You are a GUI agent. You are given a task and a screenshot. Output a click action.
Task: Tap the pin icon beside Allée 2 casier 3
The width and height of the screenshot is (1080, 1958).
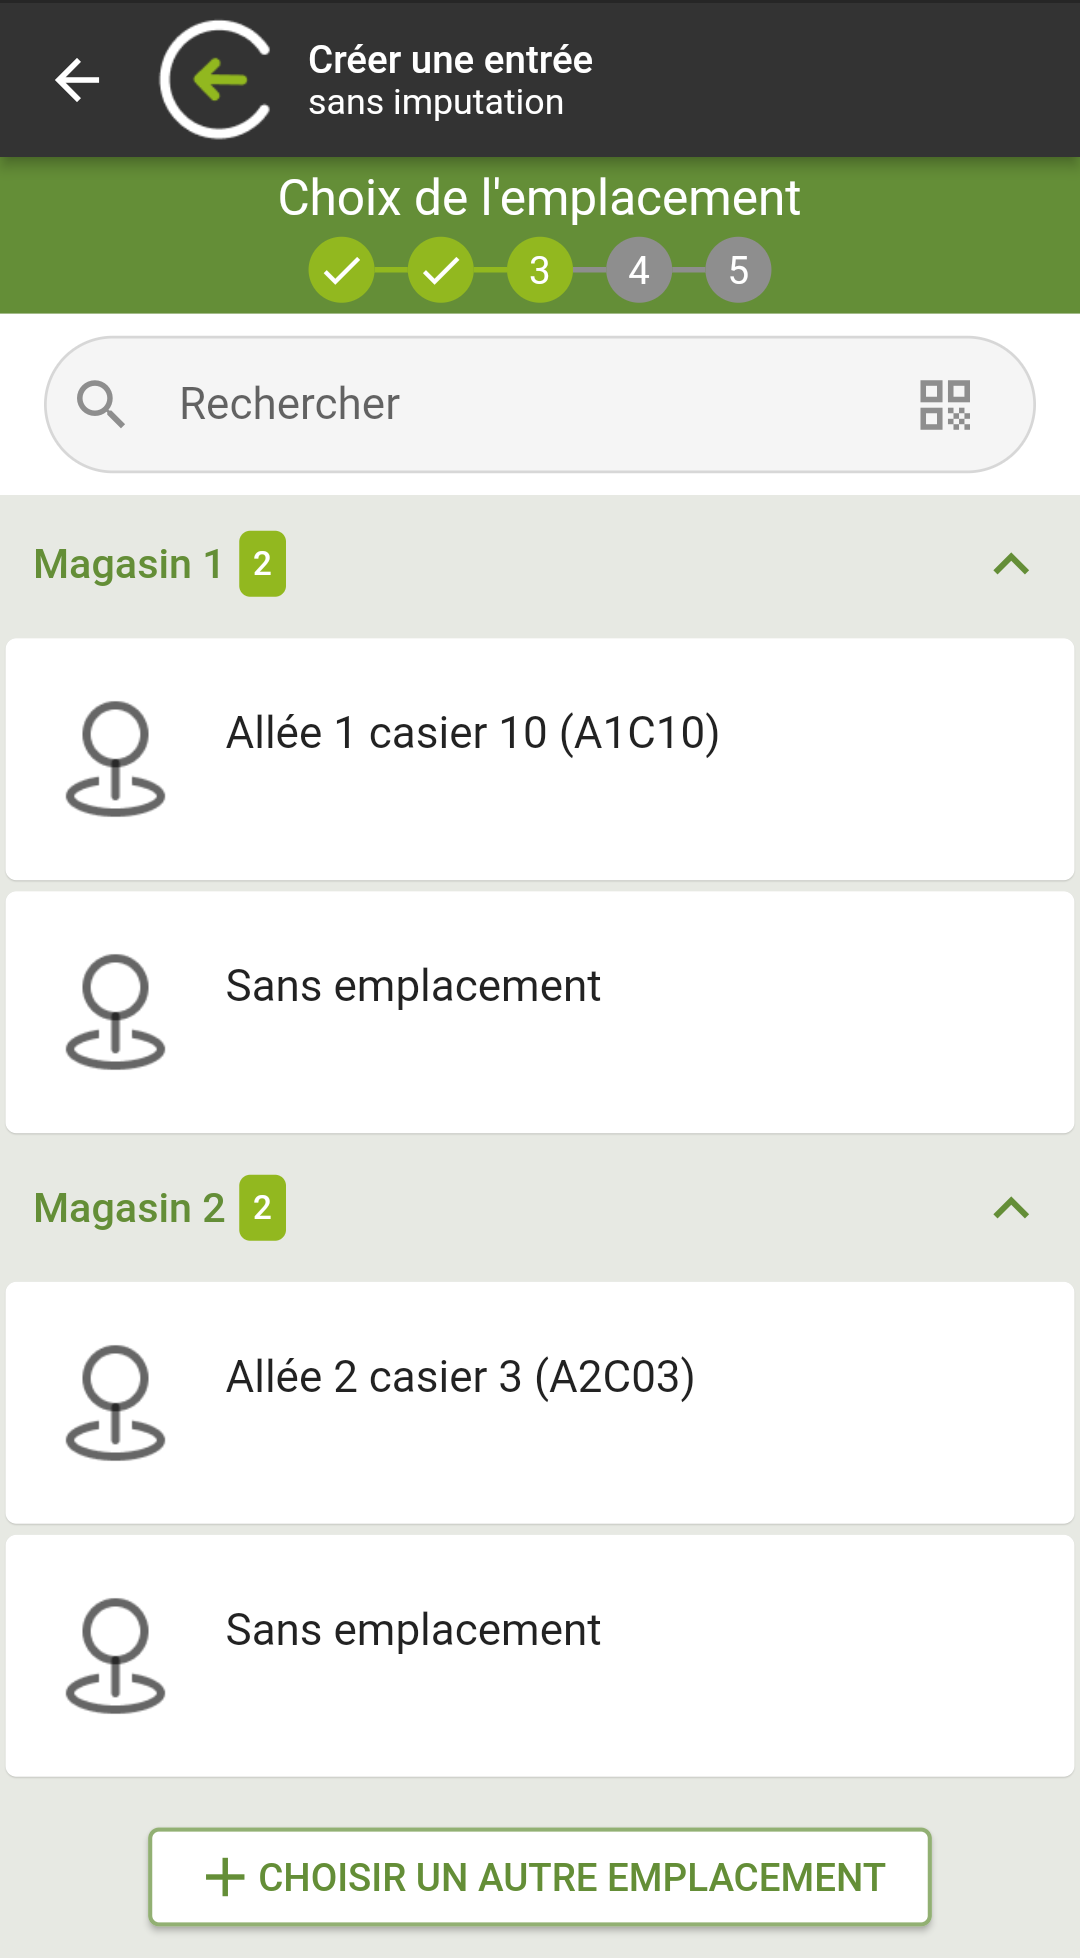tap(115, 1403)
